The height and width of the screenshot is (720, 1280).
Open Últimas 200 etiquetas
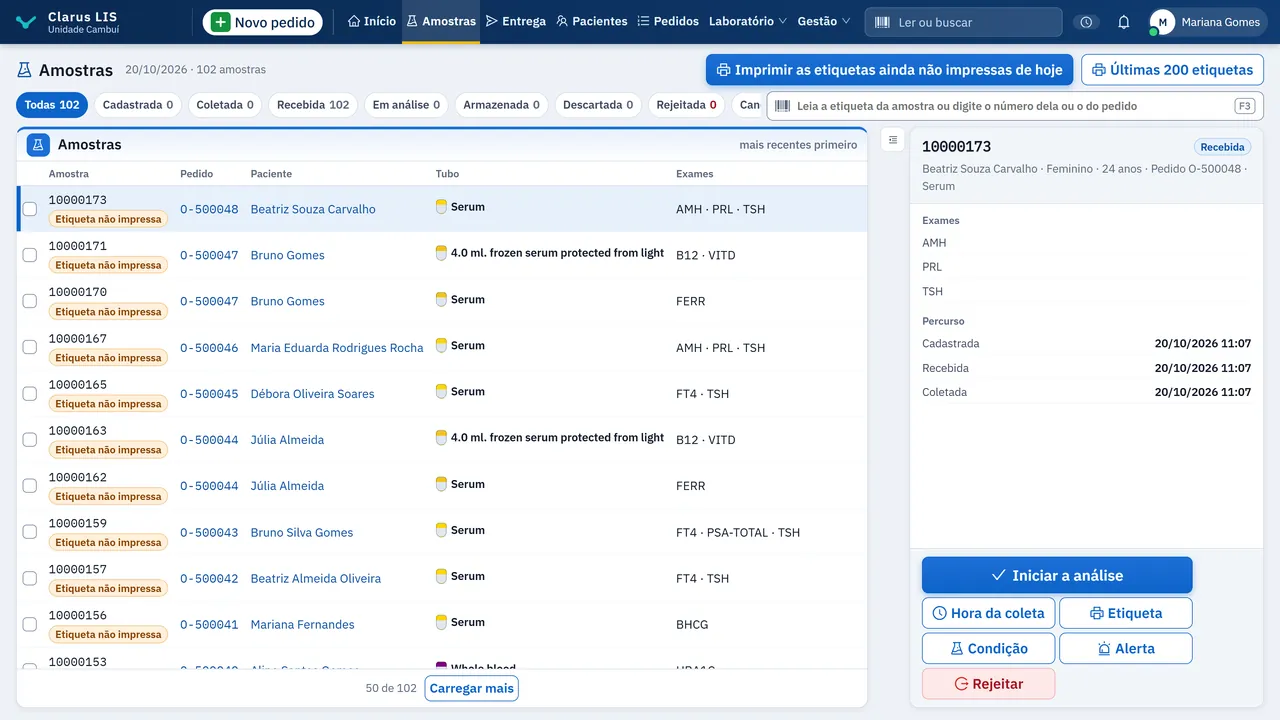tap(1172, 70)
